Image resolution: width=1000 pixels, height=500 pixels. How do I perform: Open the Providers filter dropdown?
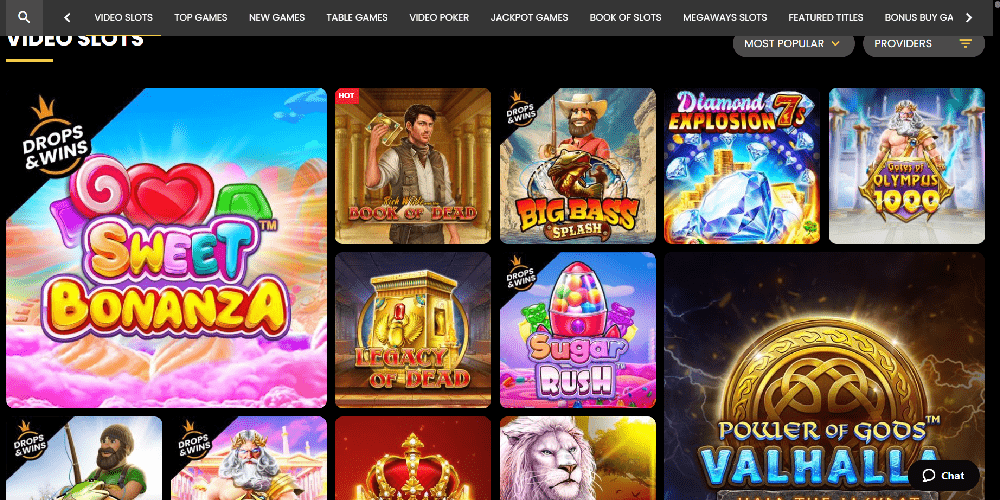click(923, 43)
